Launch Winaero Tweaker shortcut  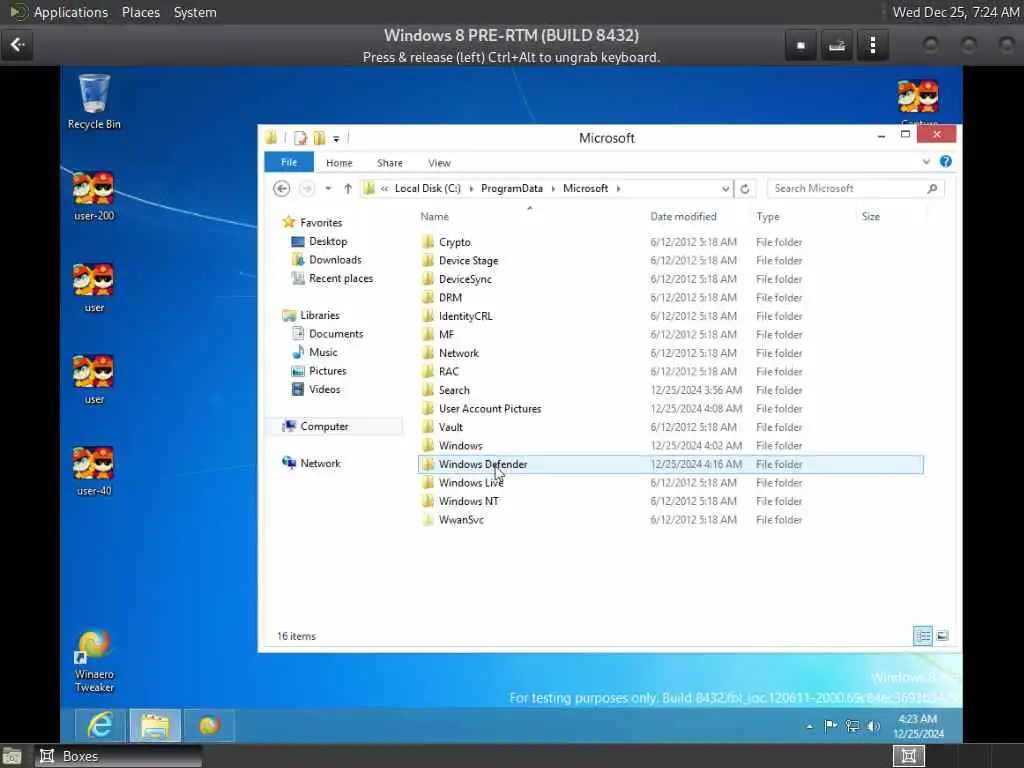(94, 660)
